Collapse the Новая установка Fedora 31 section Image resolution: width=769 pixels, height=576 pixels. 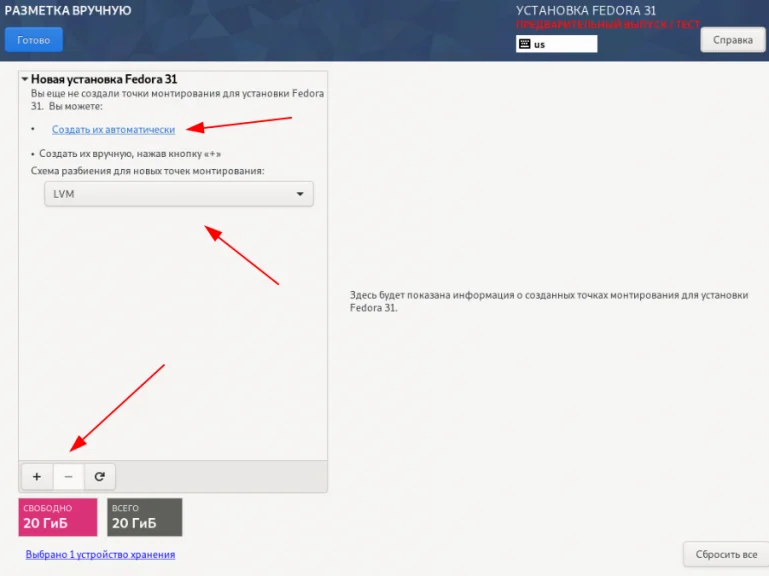click(x=25, y=79)
